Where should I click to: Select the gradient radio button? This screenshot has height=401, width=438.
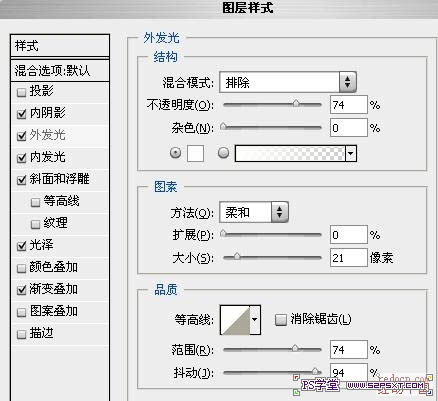[x=223, y=153]
